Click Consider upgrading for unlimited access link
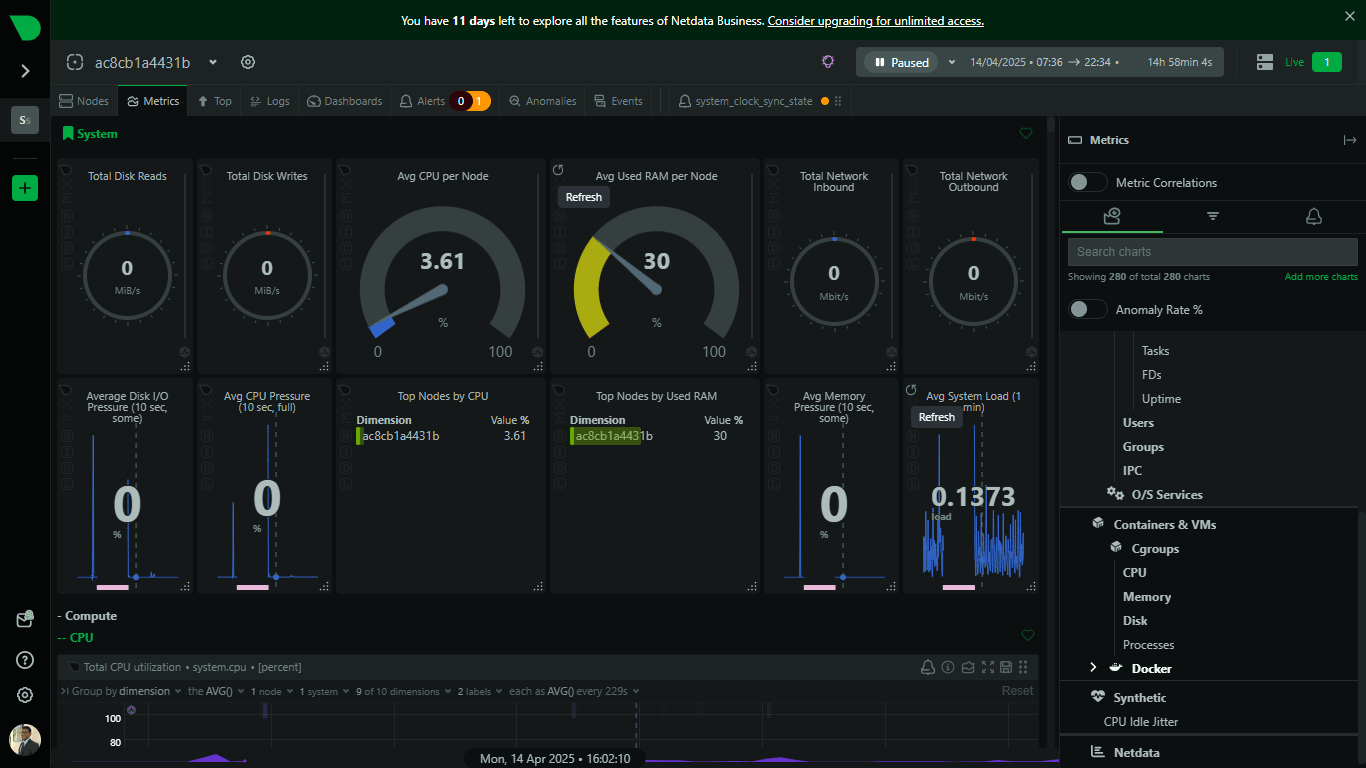This screenshot has height=768, width=1366. 876,20
